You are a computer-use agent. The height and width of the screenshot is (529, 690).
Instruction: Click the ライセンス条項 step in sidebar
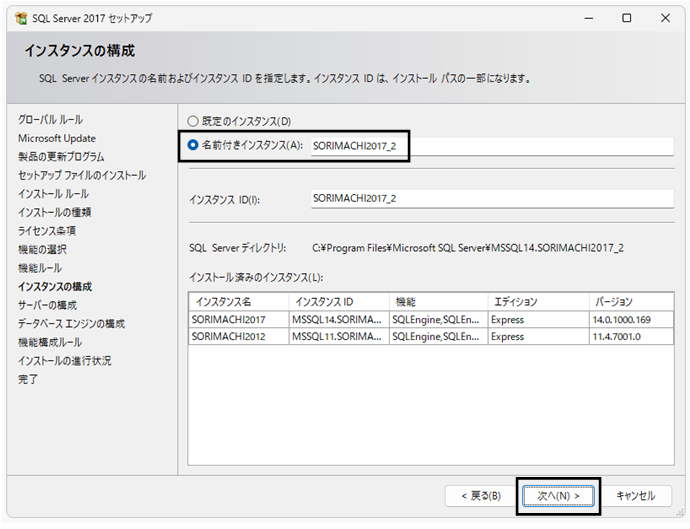point(47,231)
